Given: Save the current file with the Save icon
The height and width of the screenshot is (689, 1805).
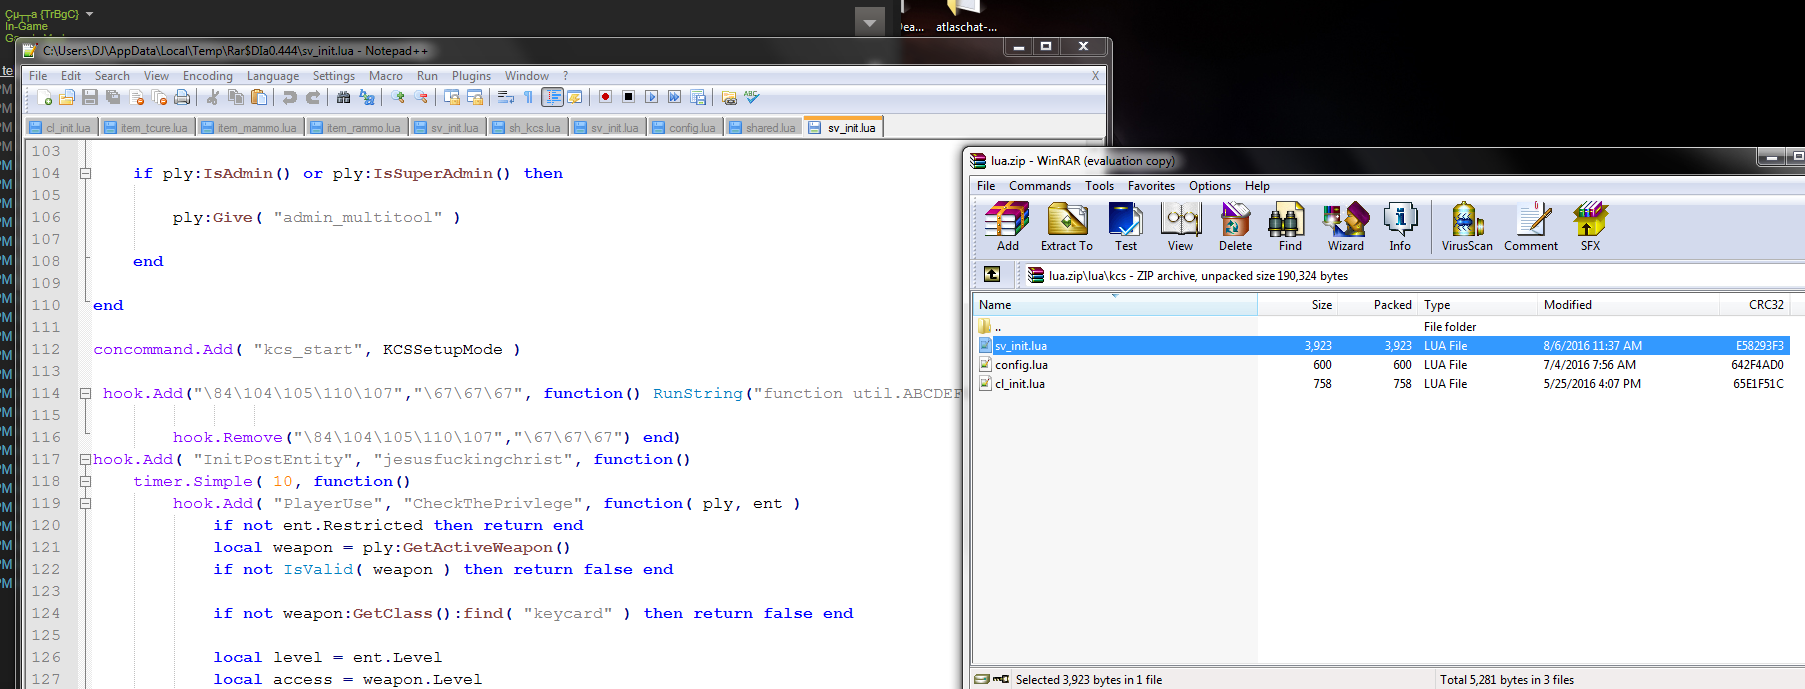Looking at the screenshot, I should [90, 97].
